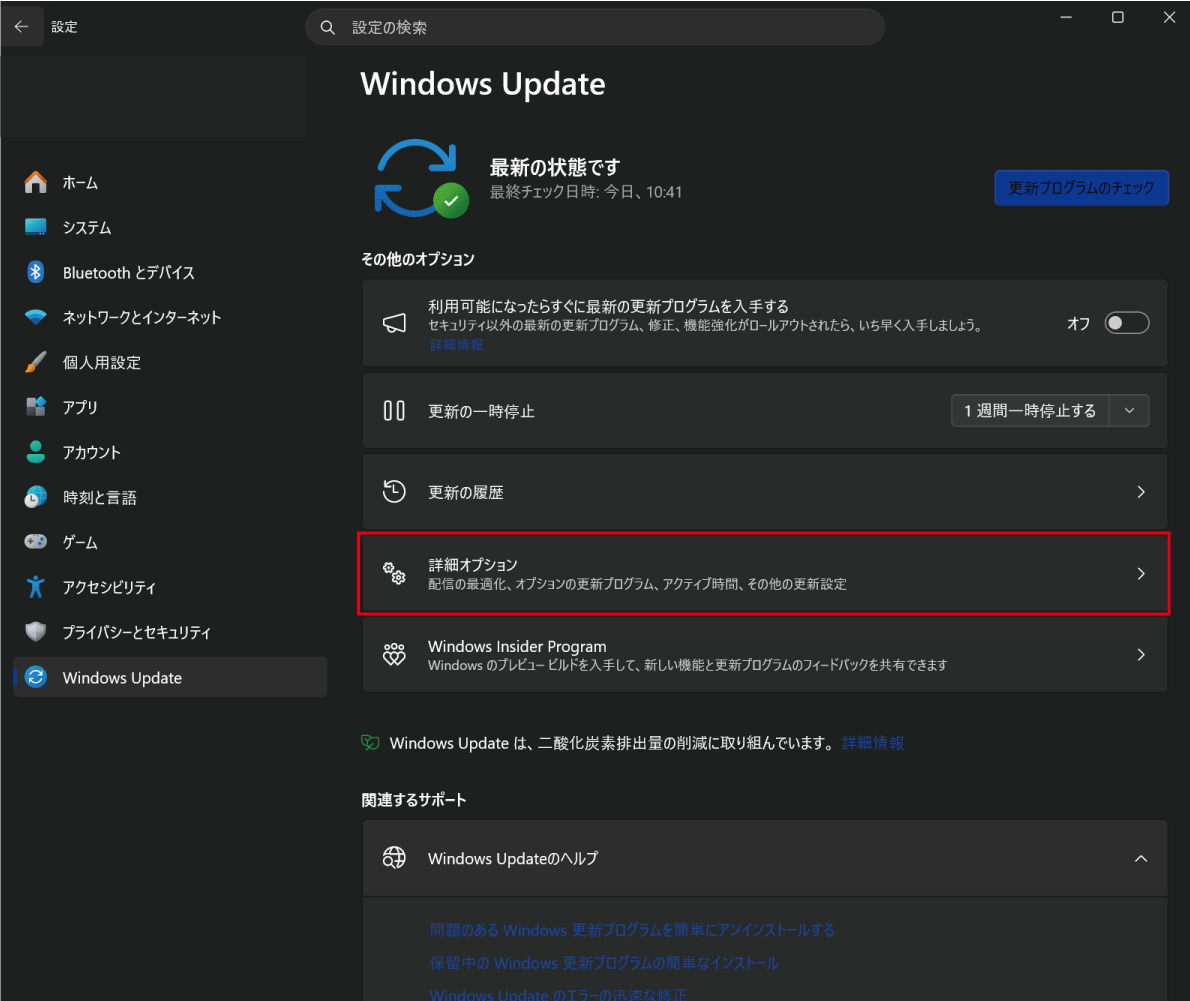Click the back arrow in the title bar
Image resolution: width=1190 pixels, height=1001 pixels.
point(21,27)
